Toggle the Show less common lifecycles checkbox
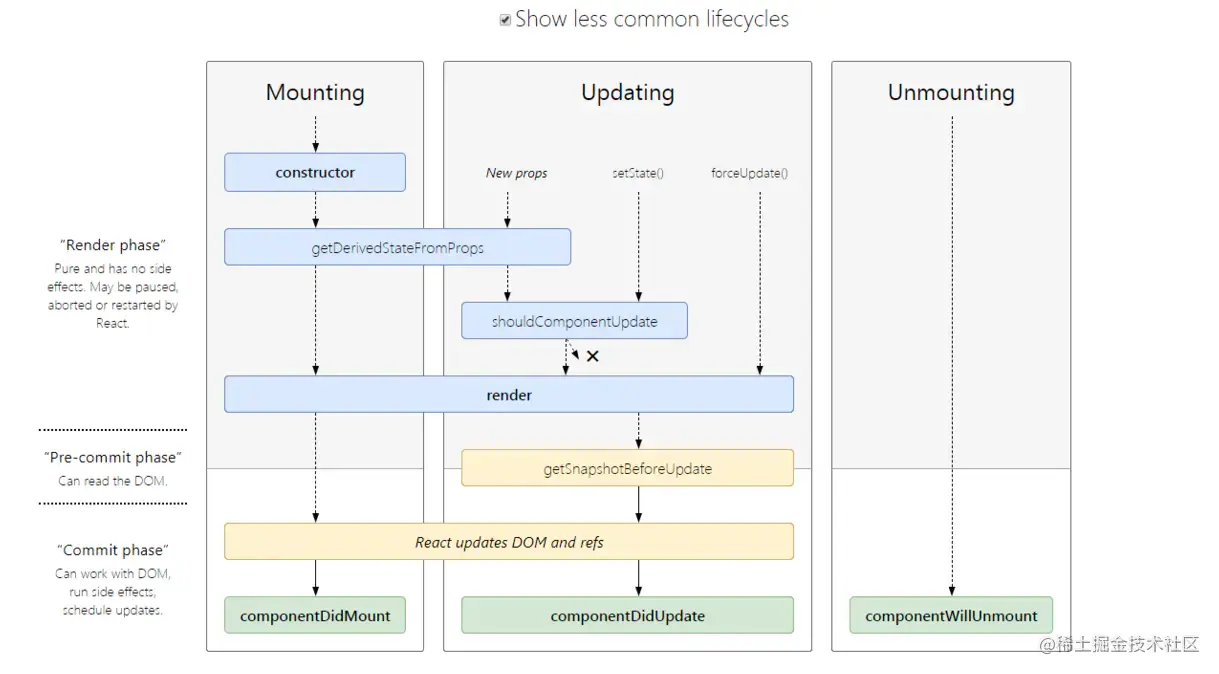Screen dimensions: 1219x674 (506, 20)
